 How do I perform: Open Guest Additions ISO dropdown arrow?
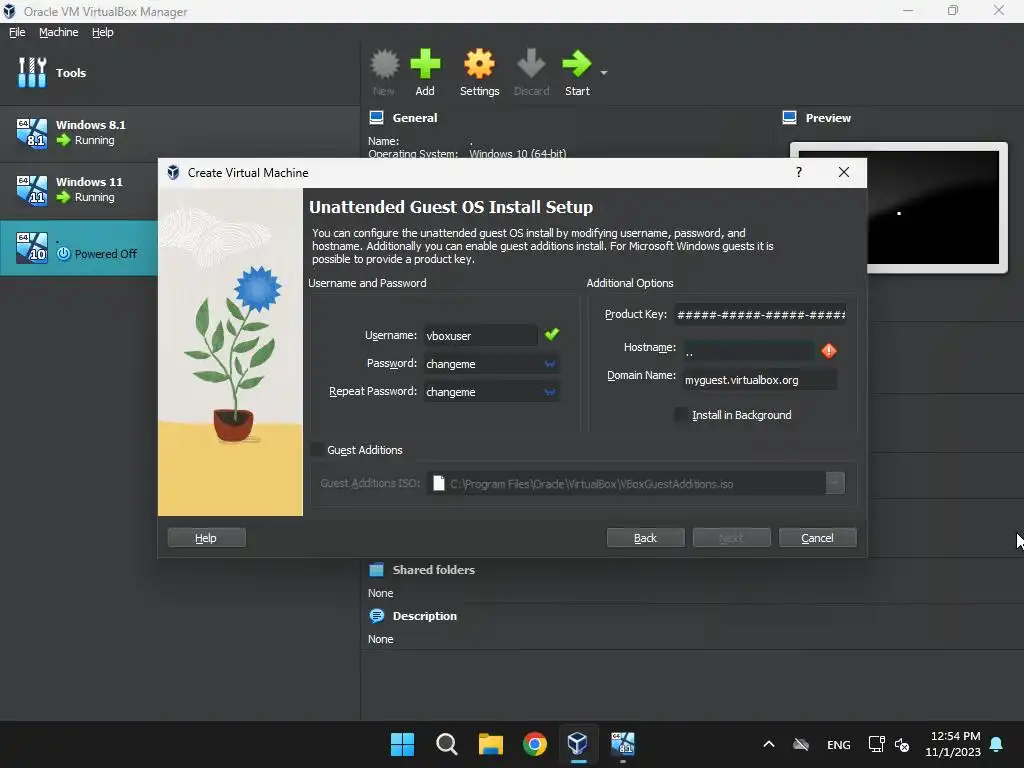[835, 483]
